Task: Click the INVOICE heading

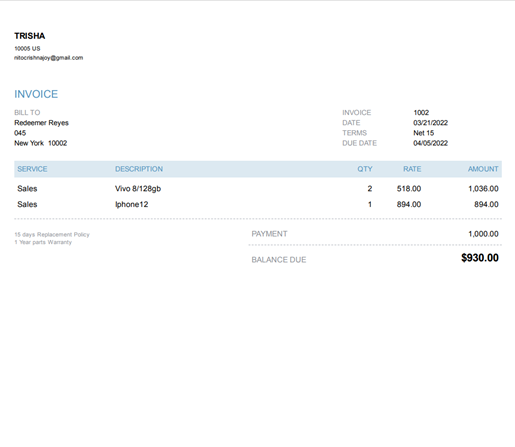Action: coord(36,94)
